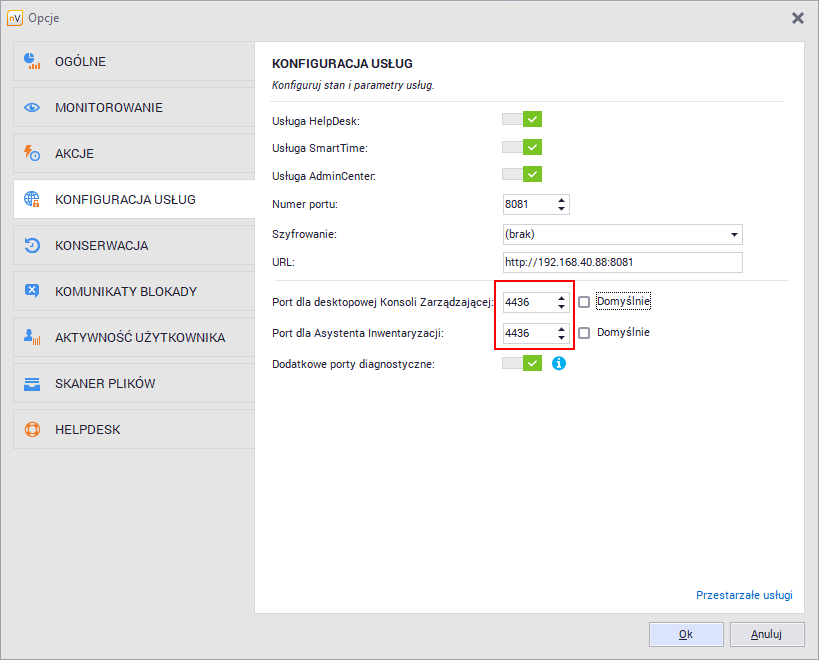Enable Domyślnie for Asystenta Inwentaryzacji port
819x660 pixels.
584,333
